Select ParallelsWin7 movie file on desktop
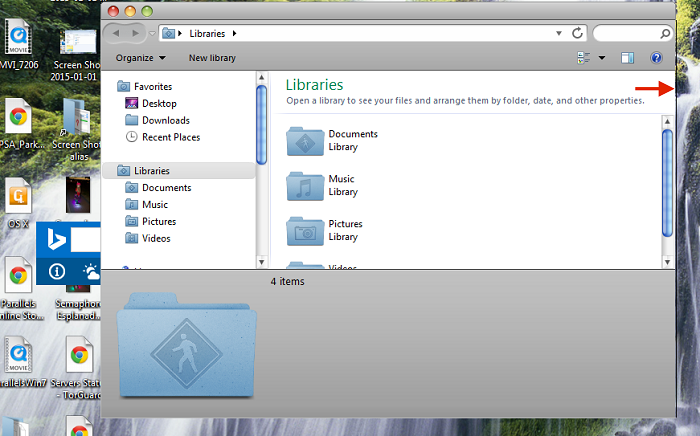Screen dimensions: 700x436 point(21,361)
